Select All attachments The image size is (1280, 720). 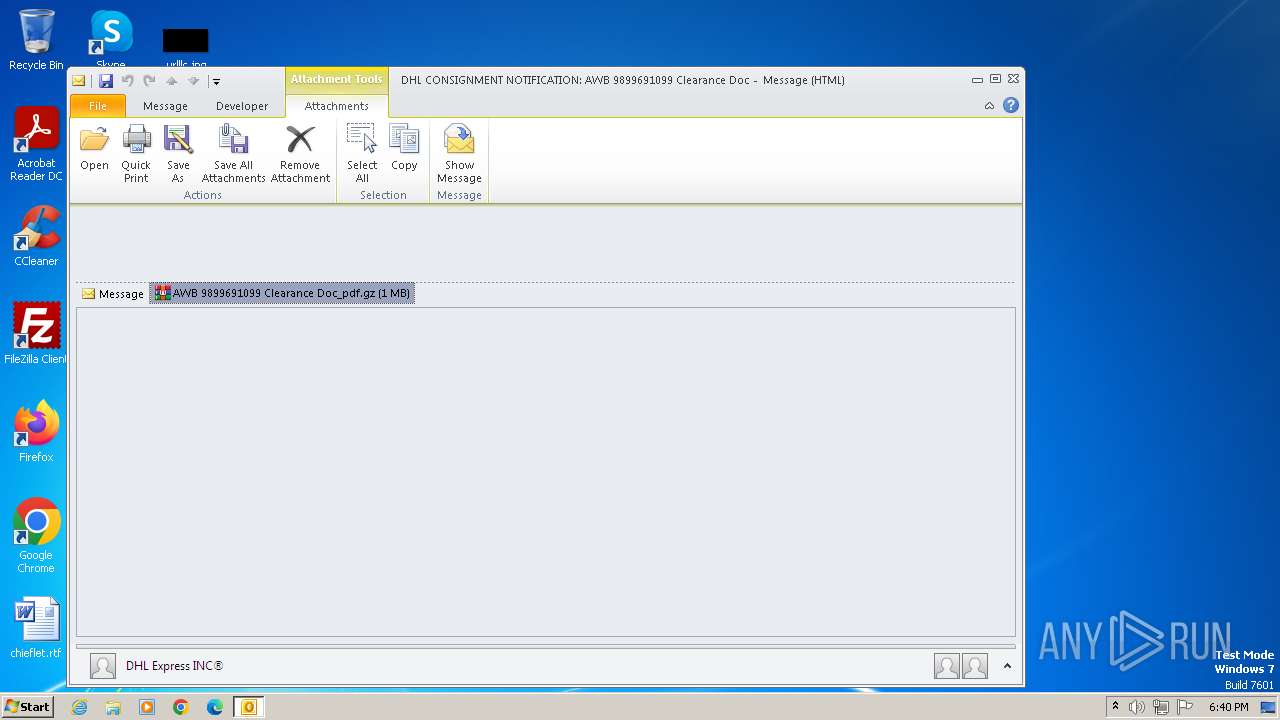[362, 154]
